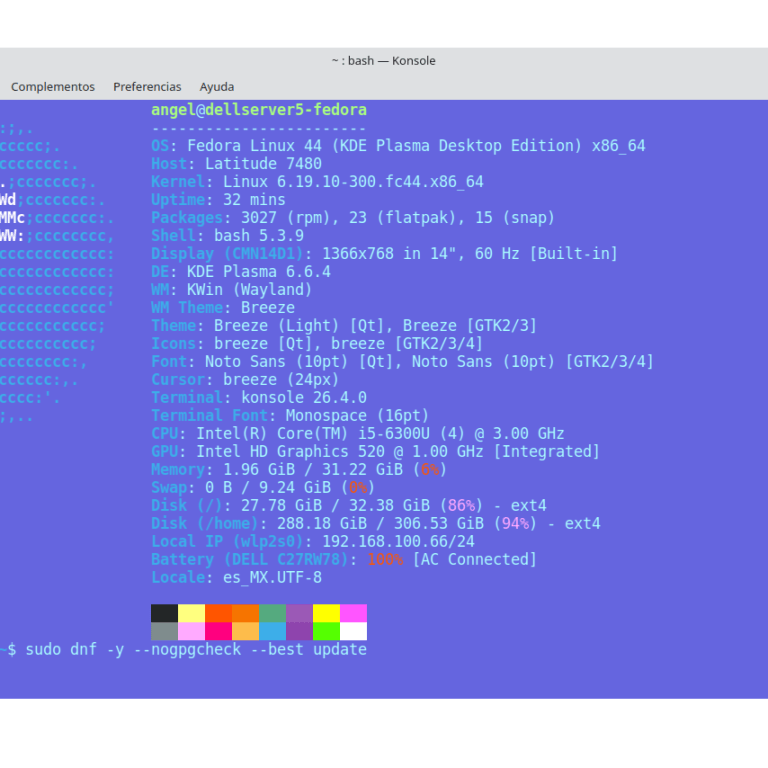Click the sky blue block in bottom palette row
Screen dimensions: 768x768
272,631
